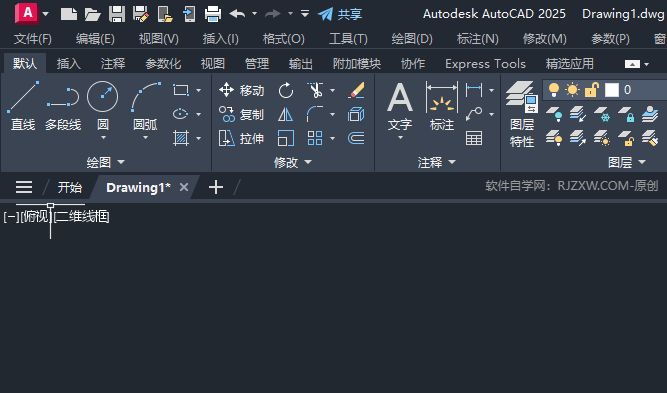The image size is (667, 393).
Task: Click the Open file icon
Action: click(x=92, y=14)
